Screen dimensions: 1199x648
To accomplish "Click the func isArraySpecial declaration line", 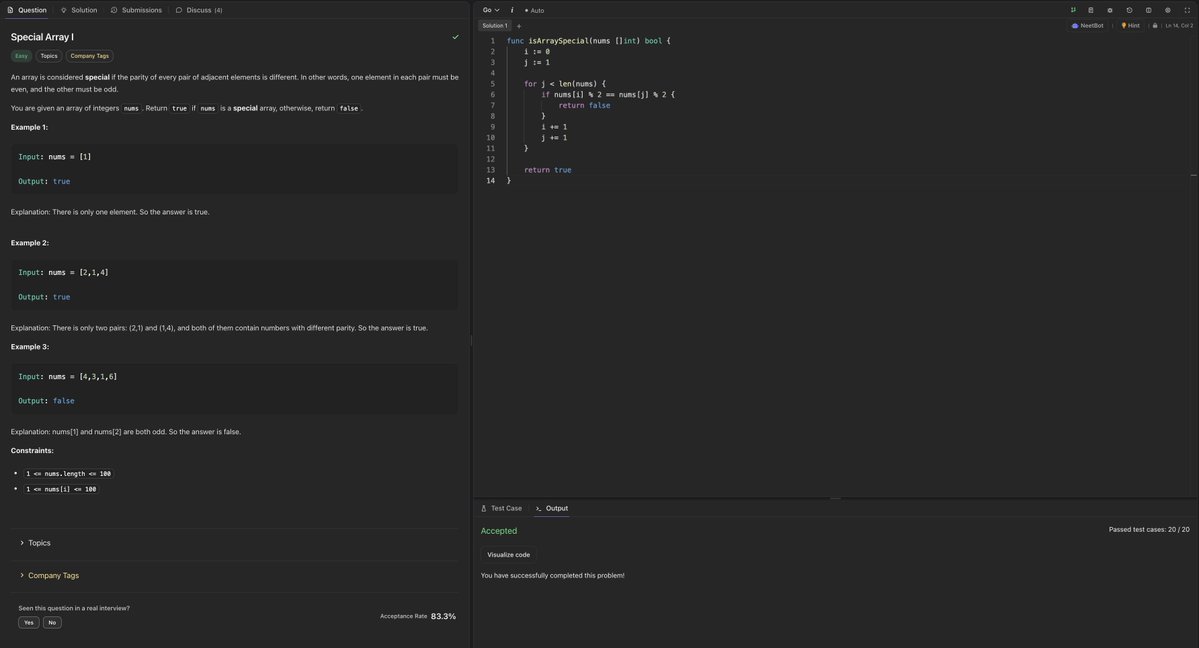I will tap(588, 41).
